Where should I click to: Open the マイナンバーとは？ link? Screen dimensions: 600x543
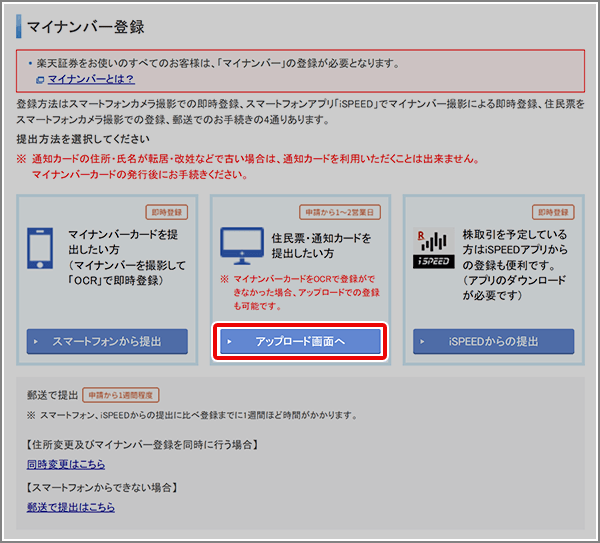click(91, 79)
